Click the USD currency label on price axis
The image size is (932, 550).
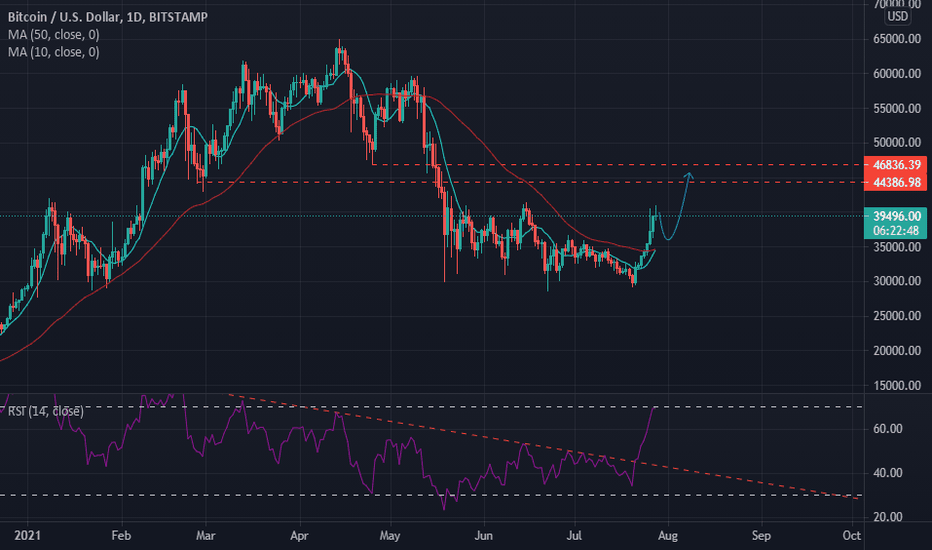(x=898, y=17)
